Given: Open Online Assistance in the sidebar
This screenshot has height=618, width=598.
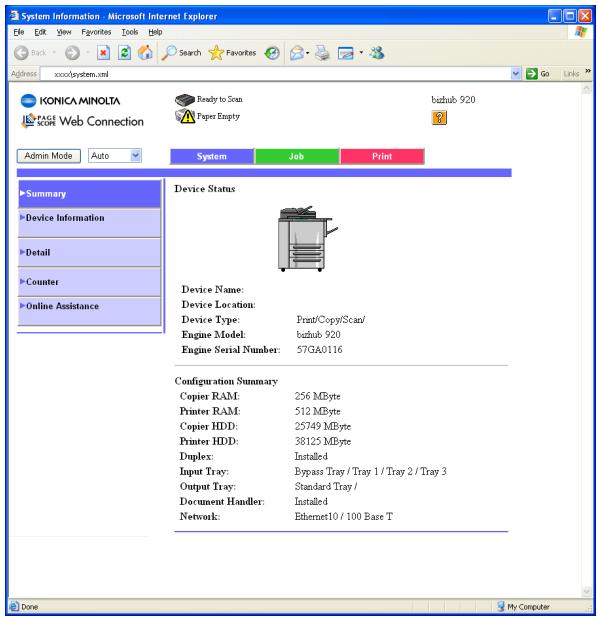Looking at the screenshot, I should [x=89, y=311].
